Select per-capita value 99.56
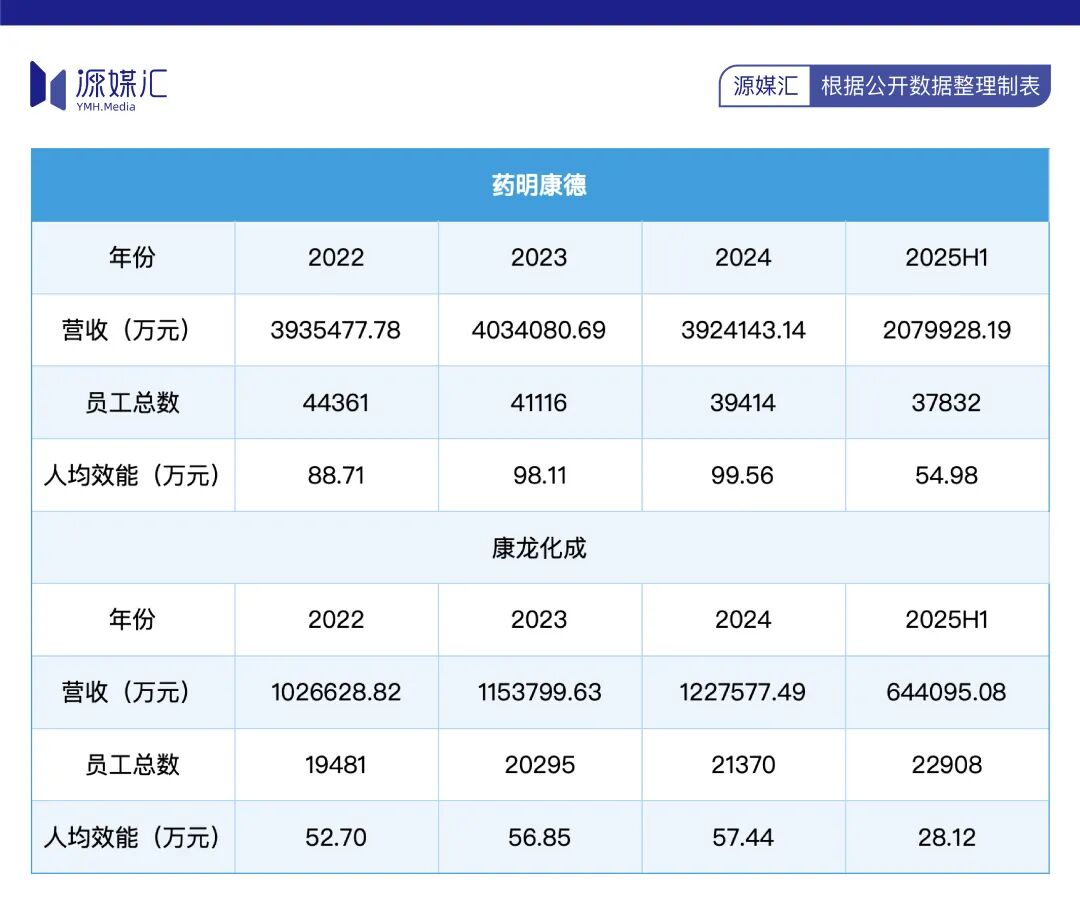The height and width of the screenshot is (914, 1080). 742,475
